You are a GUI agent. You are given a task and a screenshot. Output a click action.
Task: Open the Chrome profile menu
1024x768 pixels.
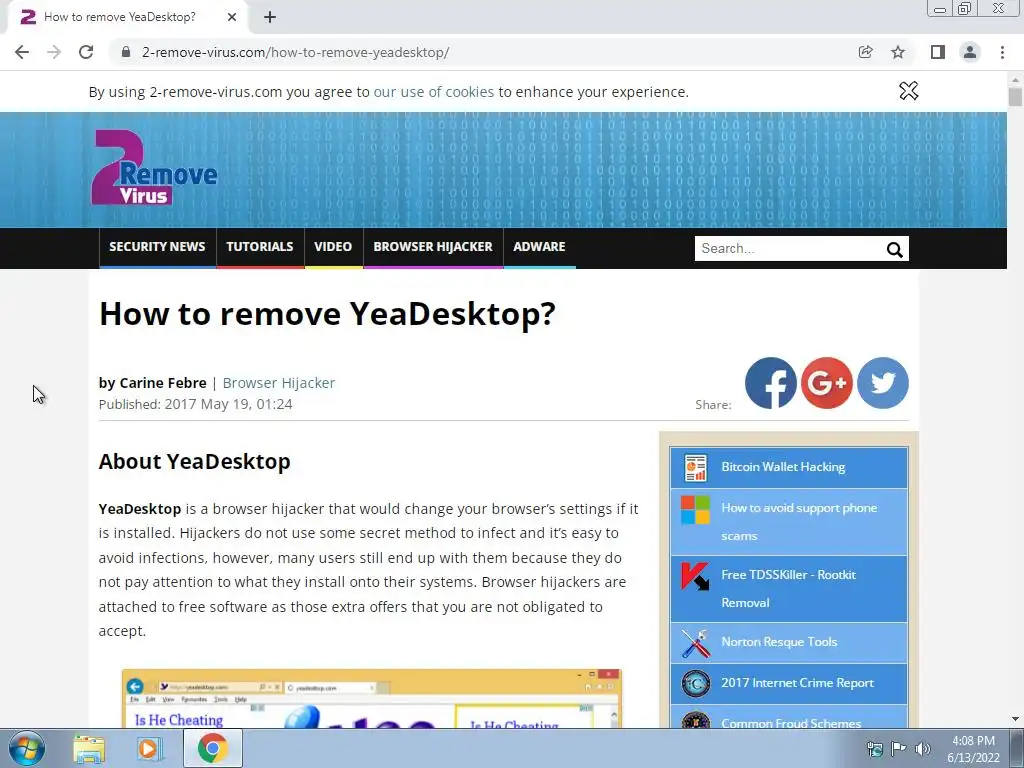970,52
